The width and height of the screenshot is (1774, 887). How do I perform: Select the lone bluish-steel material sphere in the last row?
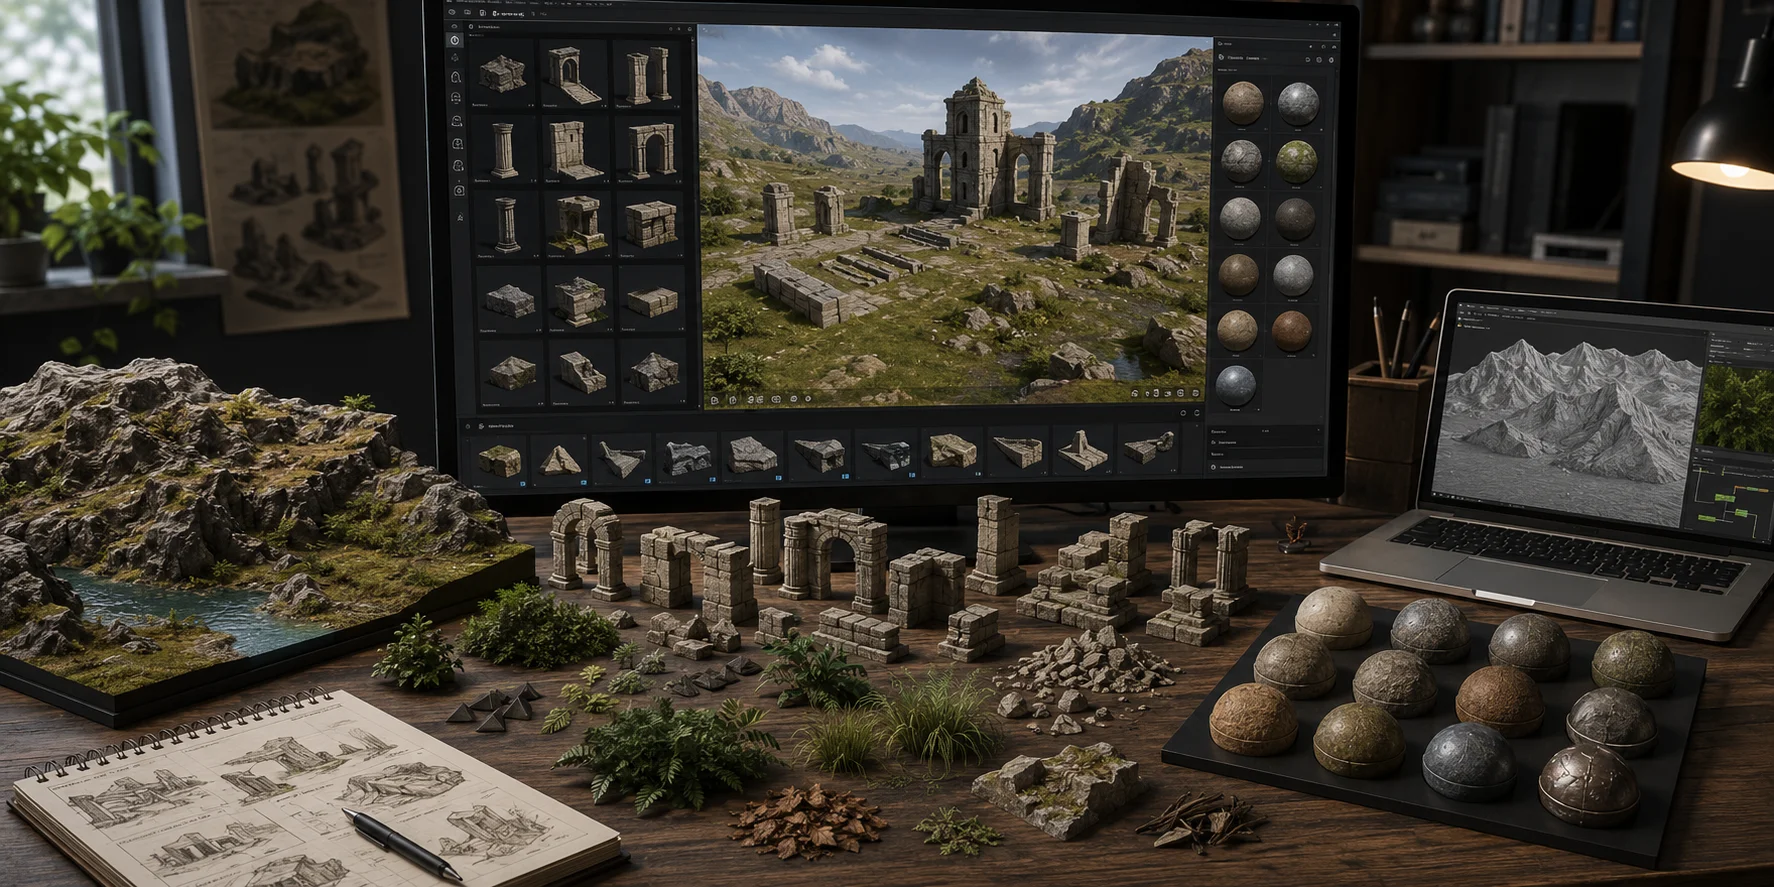(x=1235, y=386)
